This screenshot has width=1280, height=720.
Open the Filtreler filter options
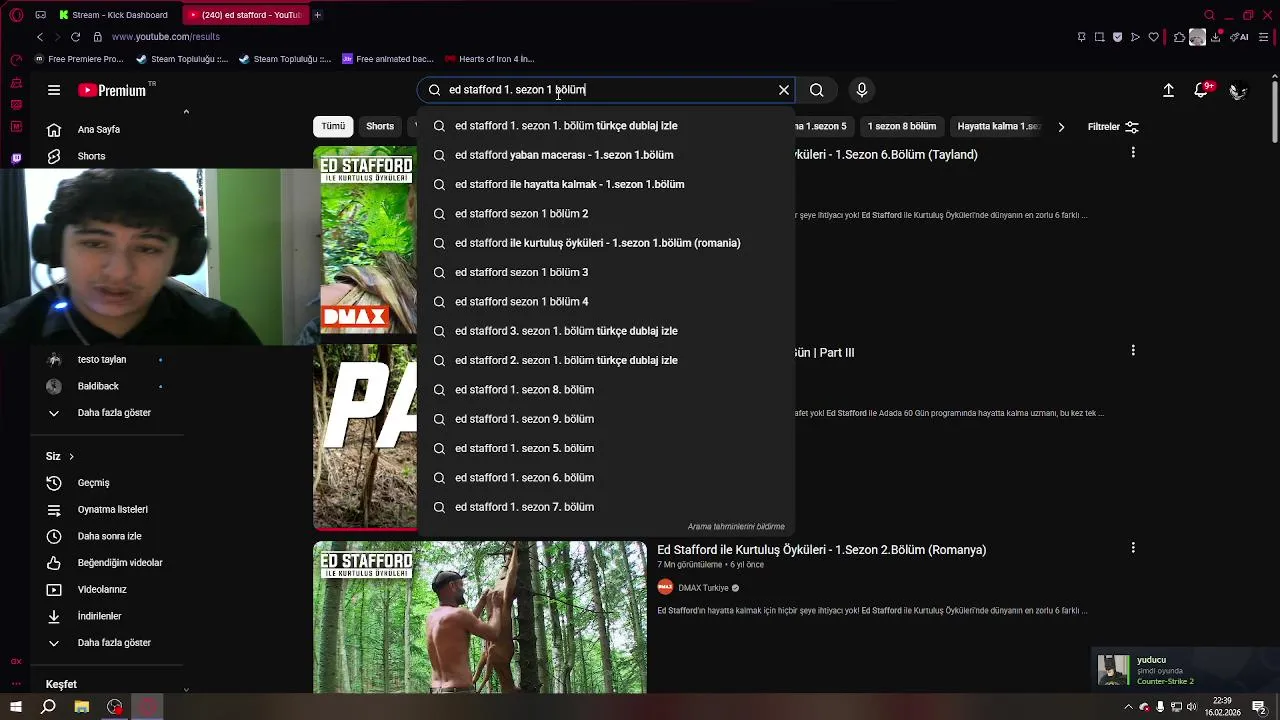[x=1113, y=127]
